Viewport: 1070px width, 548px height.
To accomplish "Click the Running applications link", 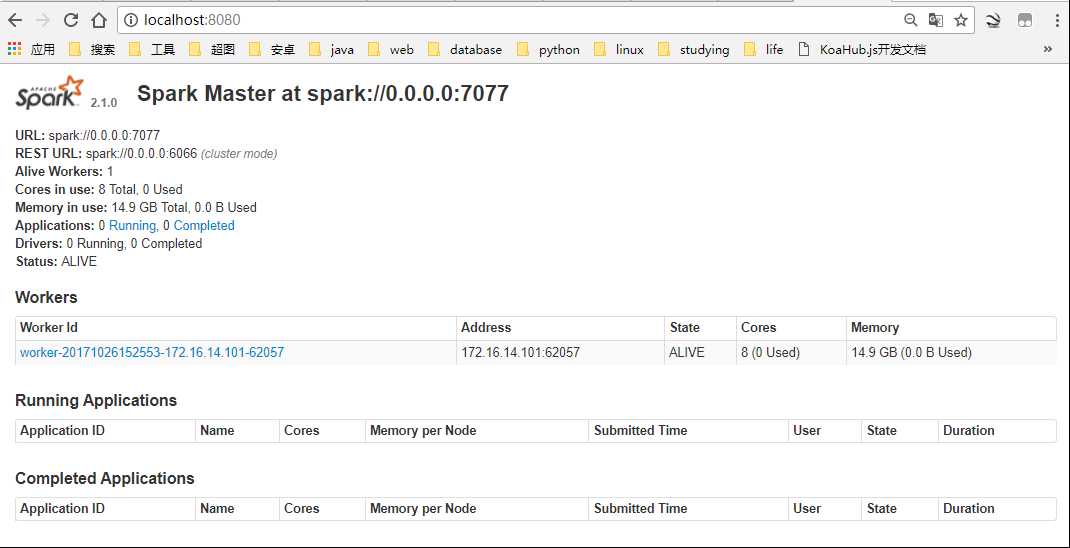I will coord(132,225).
